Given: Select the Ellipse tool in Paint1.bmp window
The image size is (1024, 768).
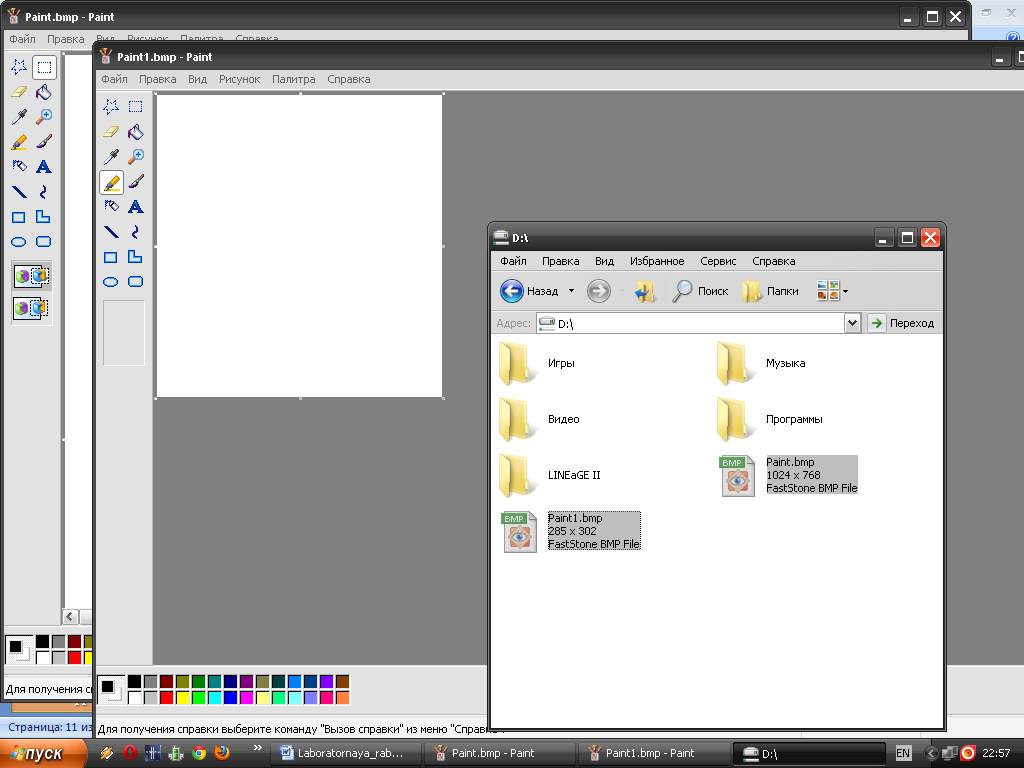Looking at the screenshot, I should [x=111, y=281].
